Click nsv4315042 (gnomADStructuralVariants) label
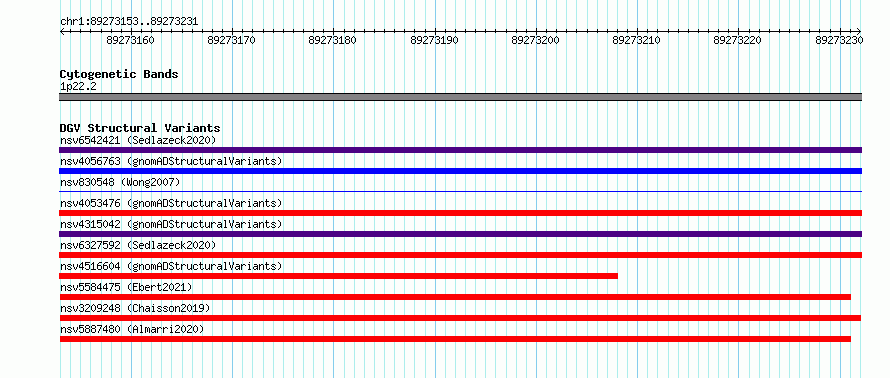The height and width of the screenshot is (378, 890). 171,224
